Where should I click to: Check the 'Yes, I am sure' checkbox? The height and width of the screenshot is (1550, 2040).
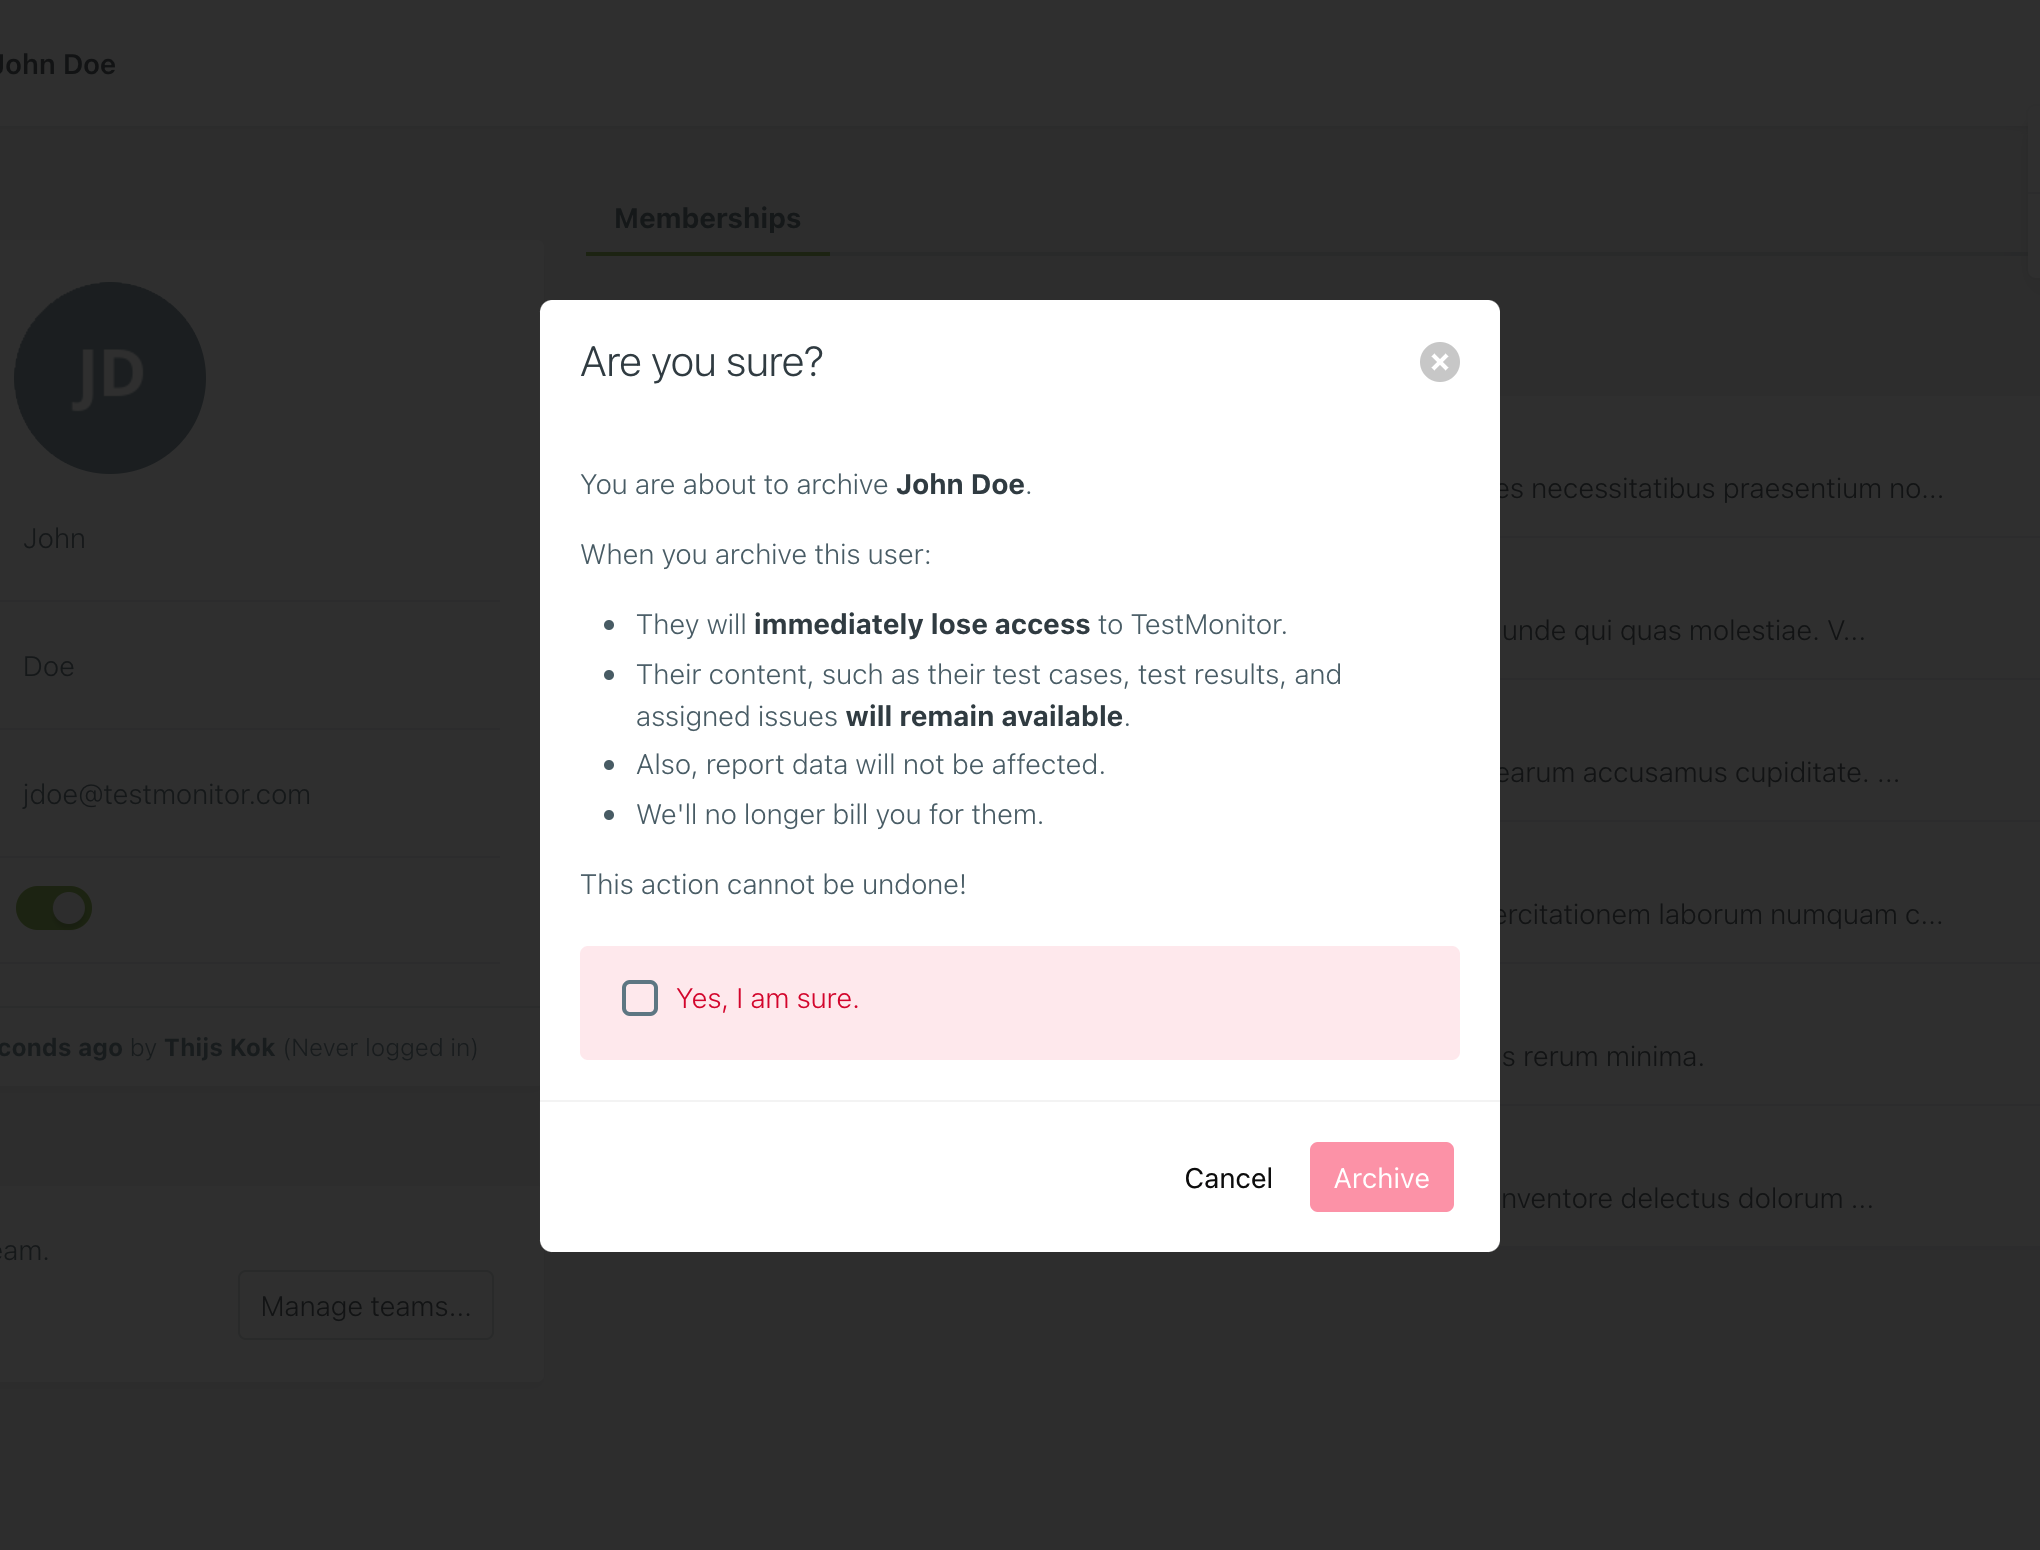(640, 998)
